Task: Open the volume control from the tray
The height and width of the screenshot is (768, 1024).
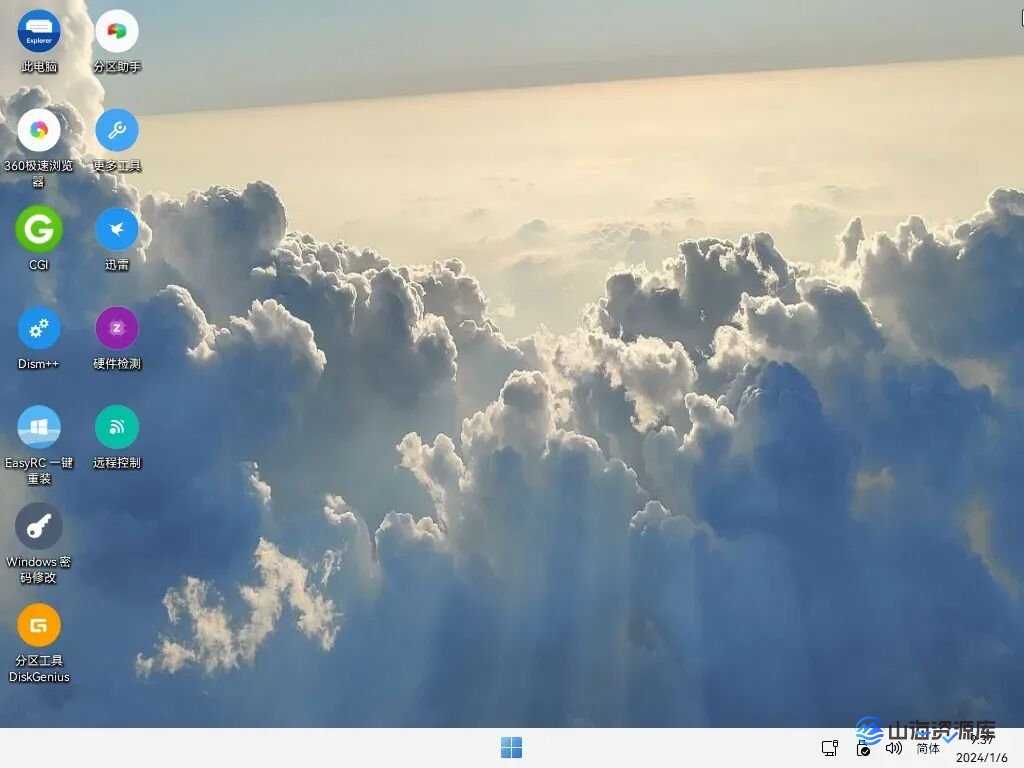Action: click(893, 747)
